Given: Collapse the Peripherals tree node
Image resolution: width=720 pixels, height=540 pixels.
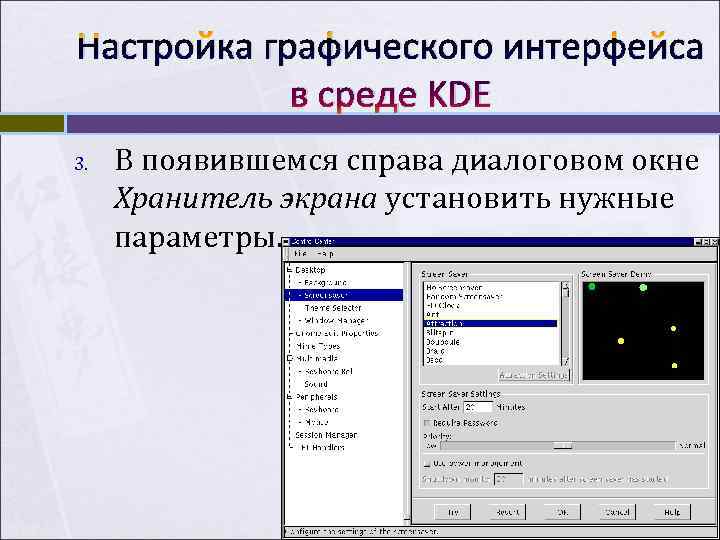Looking at the screenshot, I should click(289, 396).
